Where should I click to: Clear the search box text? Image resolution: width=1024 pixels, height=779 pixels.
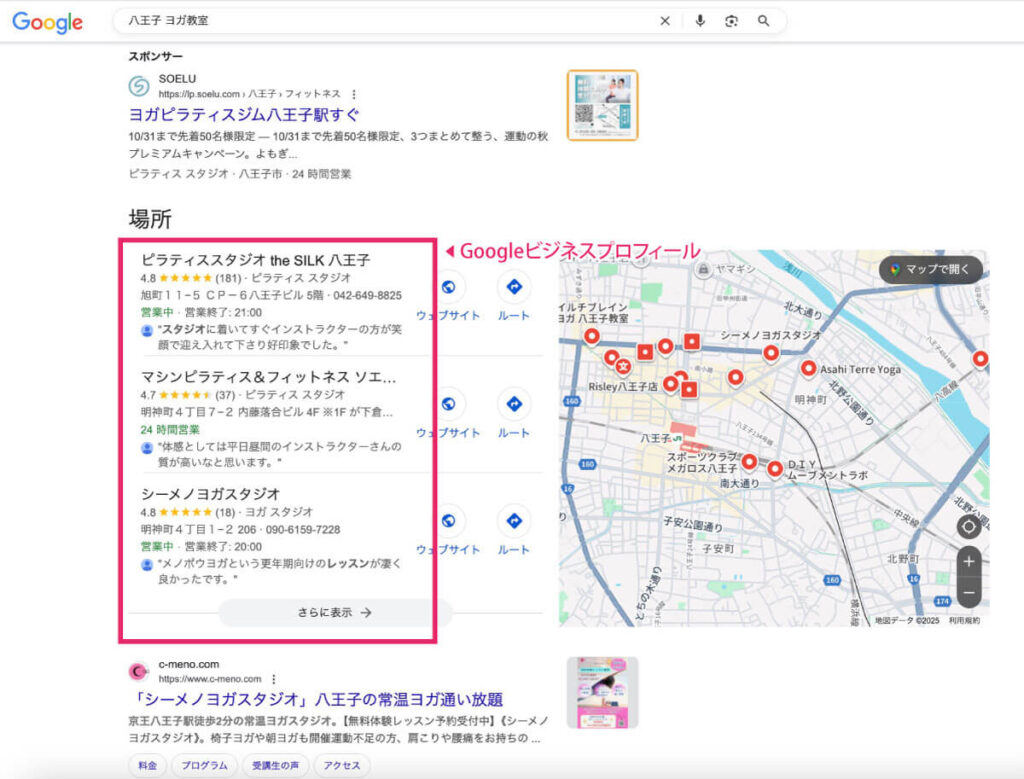[x=665, y=21]
